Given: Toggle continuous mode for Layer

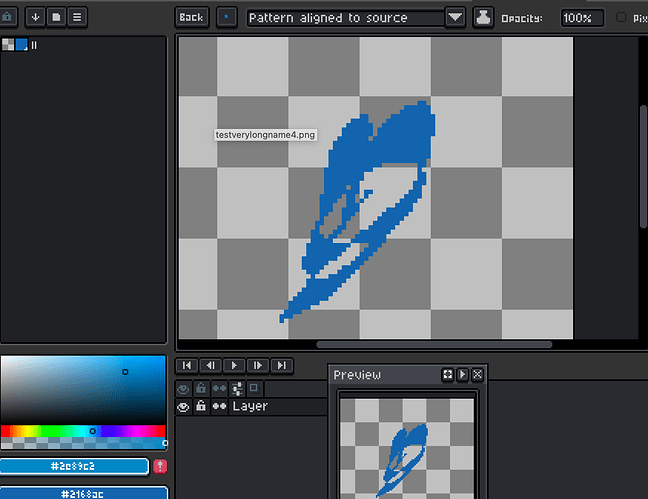Looking at the screenshot, I should coord(219,407).
